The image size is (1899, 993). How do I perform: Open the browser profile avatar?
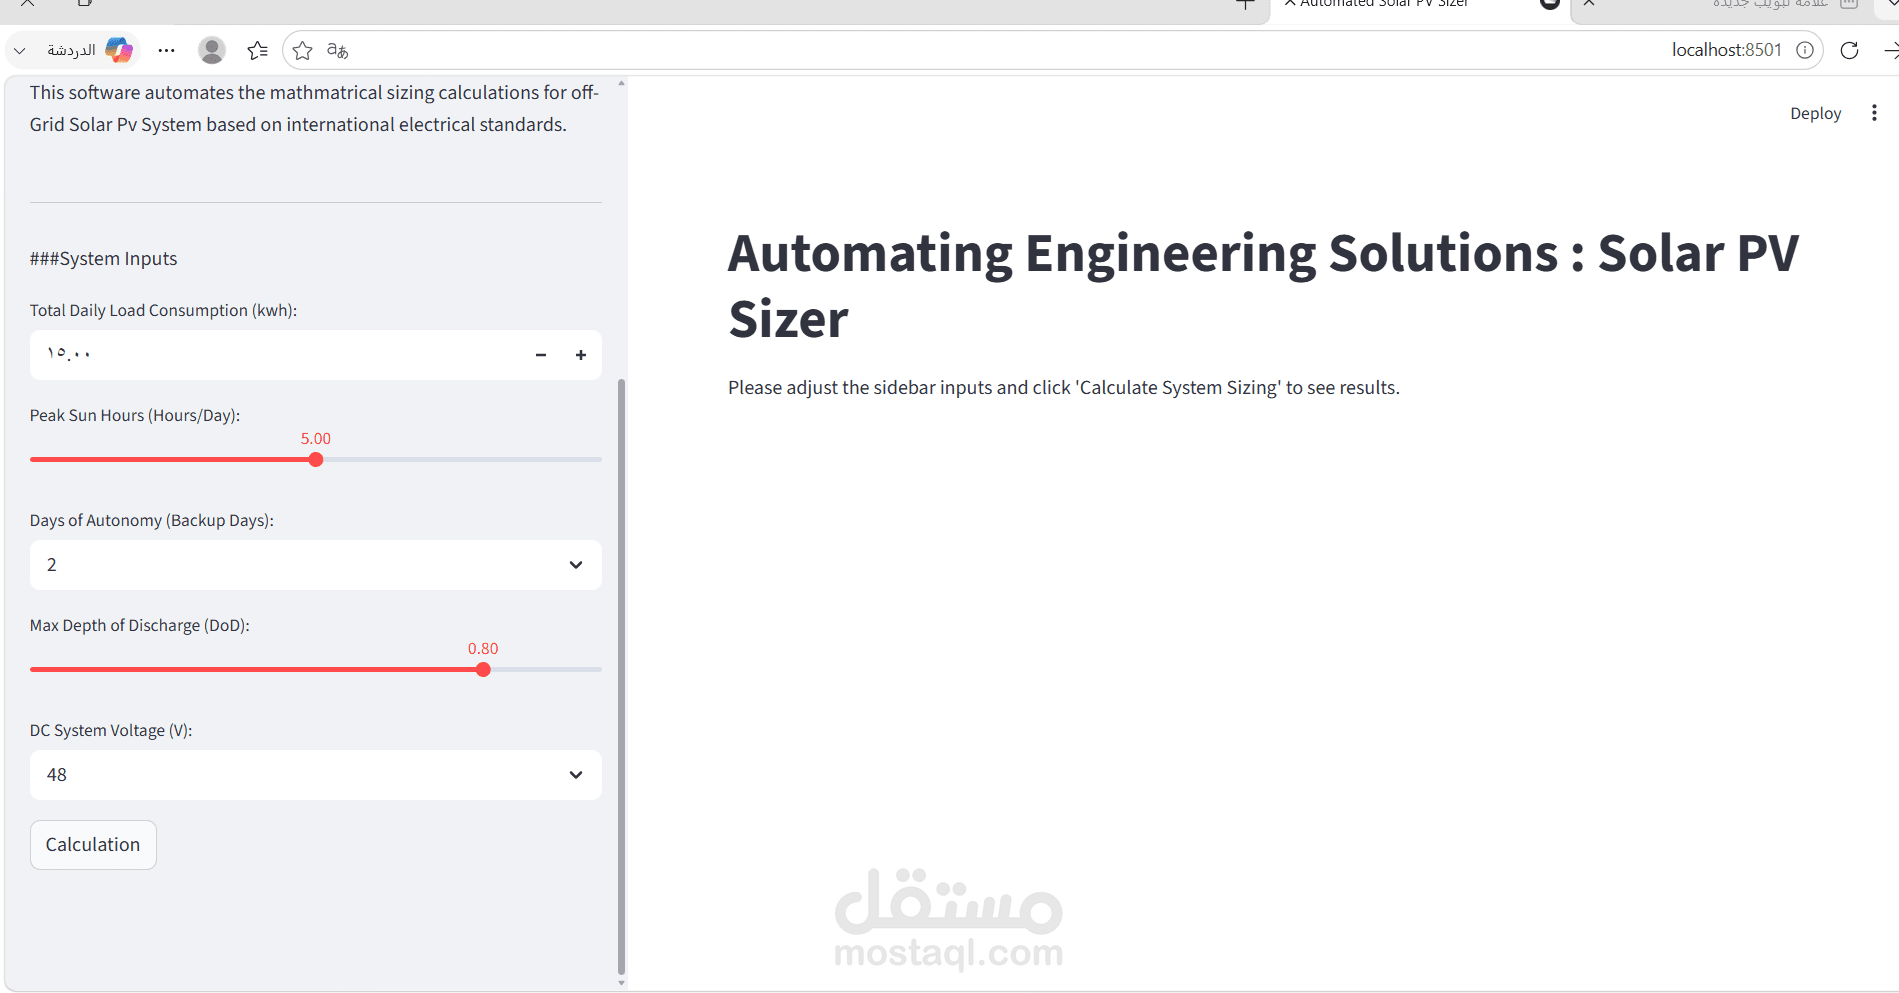tap(212, 50)
